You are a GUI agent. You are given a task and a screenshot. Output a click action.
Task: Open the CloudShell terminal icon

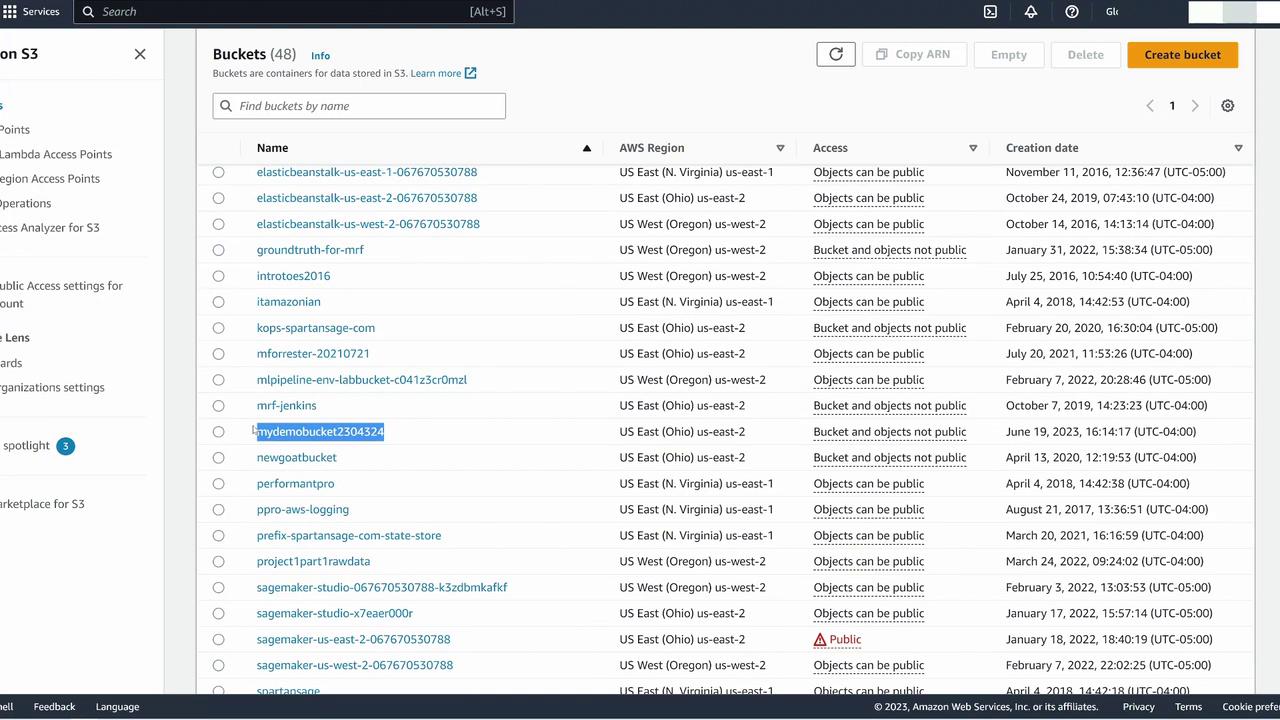[990, 12]
